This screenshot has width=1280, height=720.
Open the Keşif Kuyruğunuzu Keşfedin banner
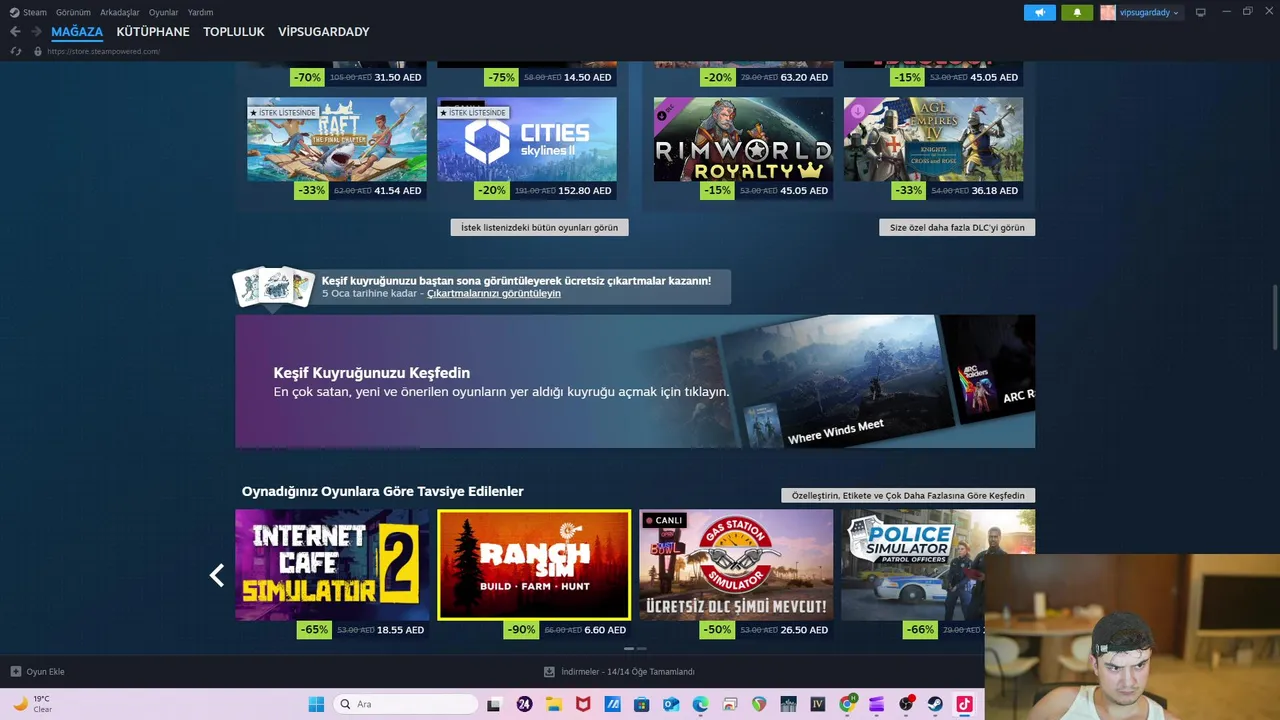[635, 381]
